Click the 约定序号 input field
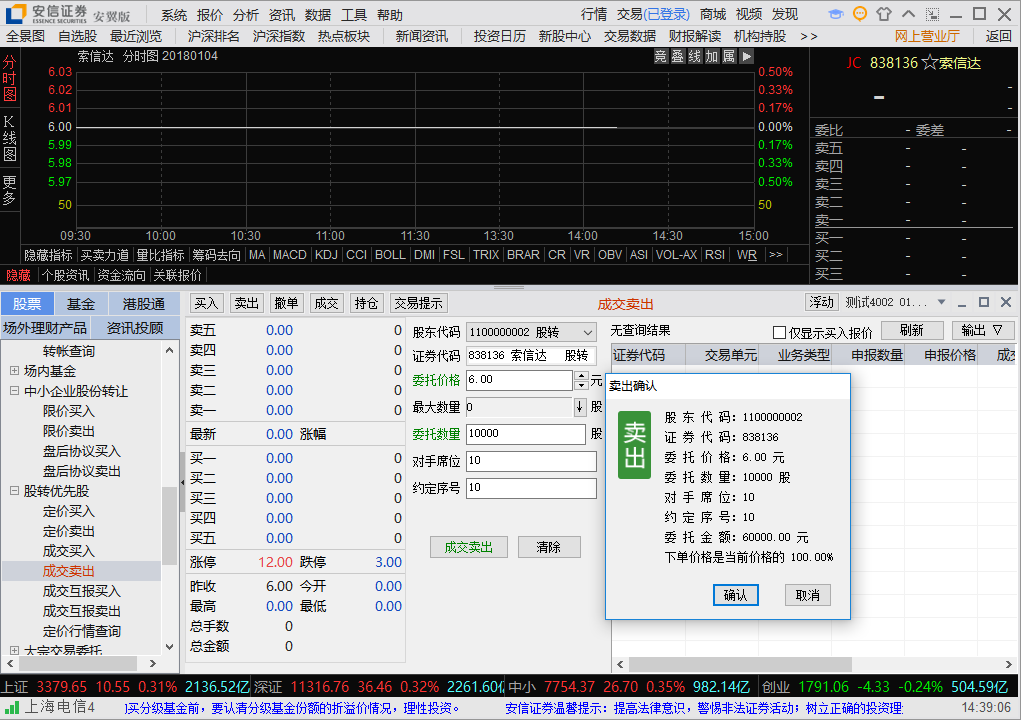The image size is (1021, 720). [x=531, y=488]
